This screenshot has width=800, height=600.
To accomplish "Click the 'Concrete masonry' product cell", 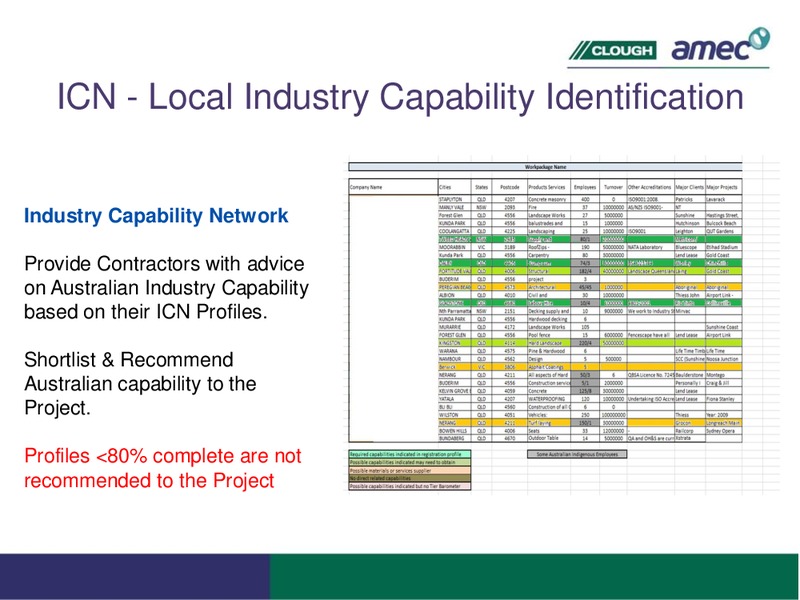I will coord(549,199).
